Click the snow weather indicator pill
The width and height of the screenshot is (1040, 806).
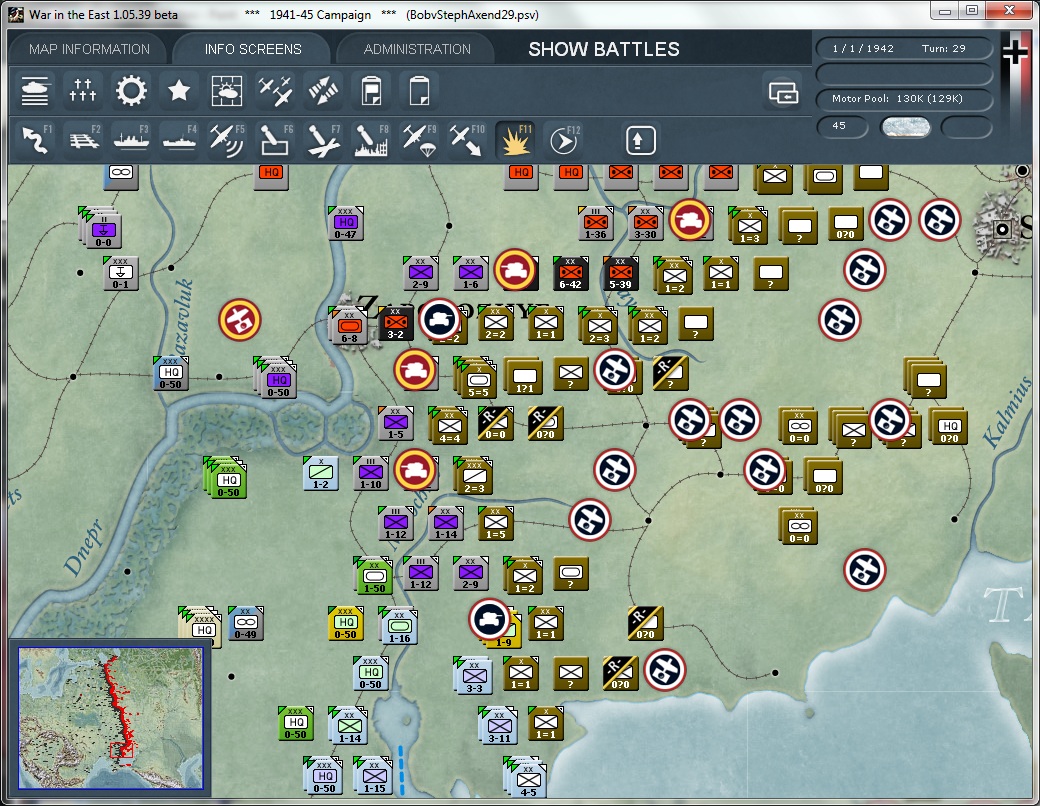coord(905,127)
